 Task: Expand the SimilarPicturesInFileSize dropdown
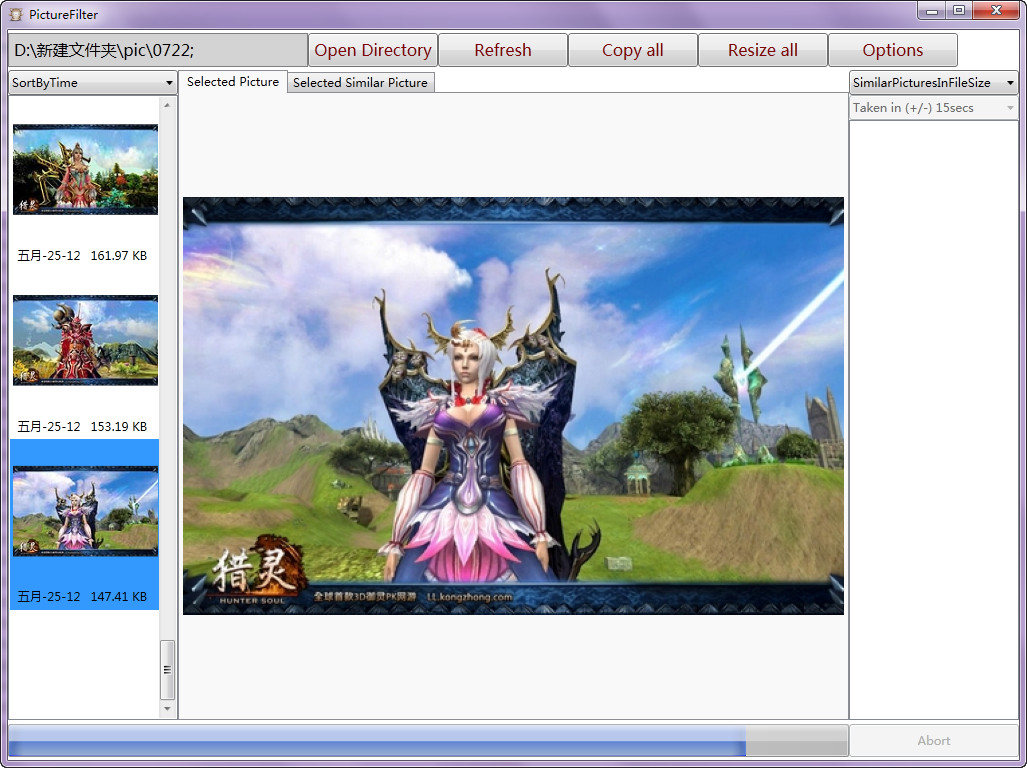pyautogui.click(x=933, y=82)
